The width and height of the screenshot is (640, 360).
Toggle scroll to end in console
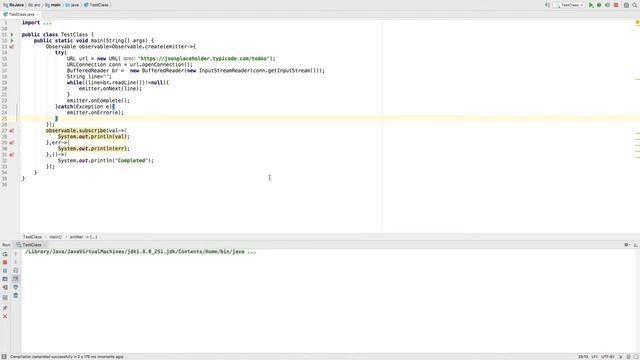16,279
